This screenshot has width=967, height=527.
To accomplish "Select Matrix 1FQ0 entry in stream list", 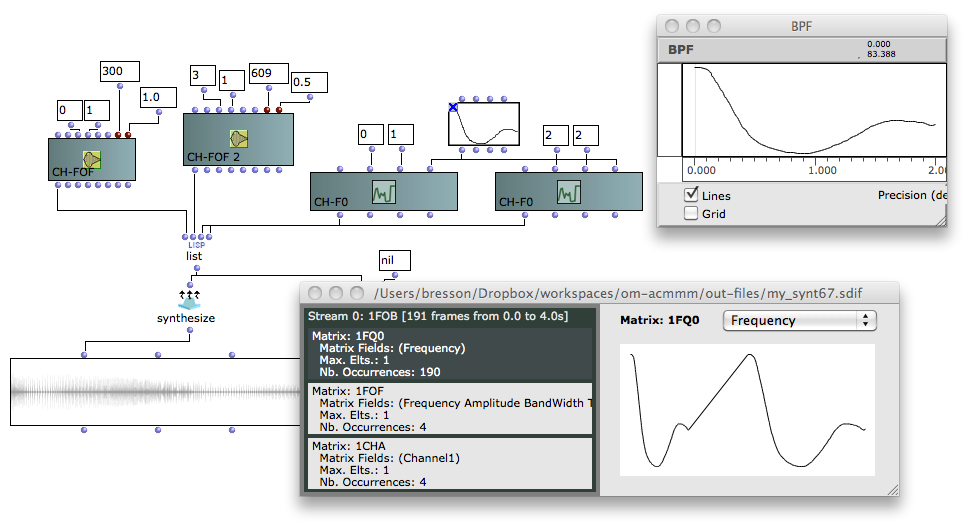I will pos(450,354).
